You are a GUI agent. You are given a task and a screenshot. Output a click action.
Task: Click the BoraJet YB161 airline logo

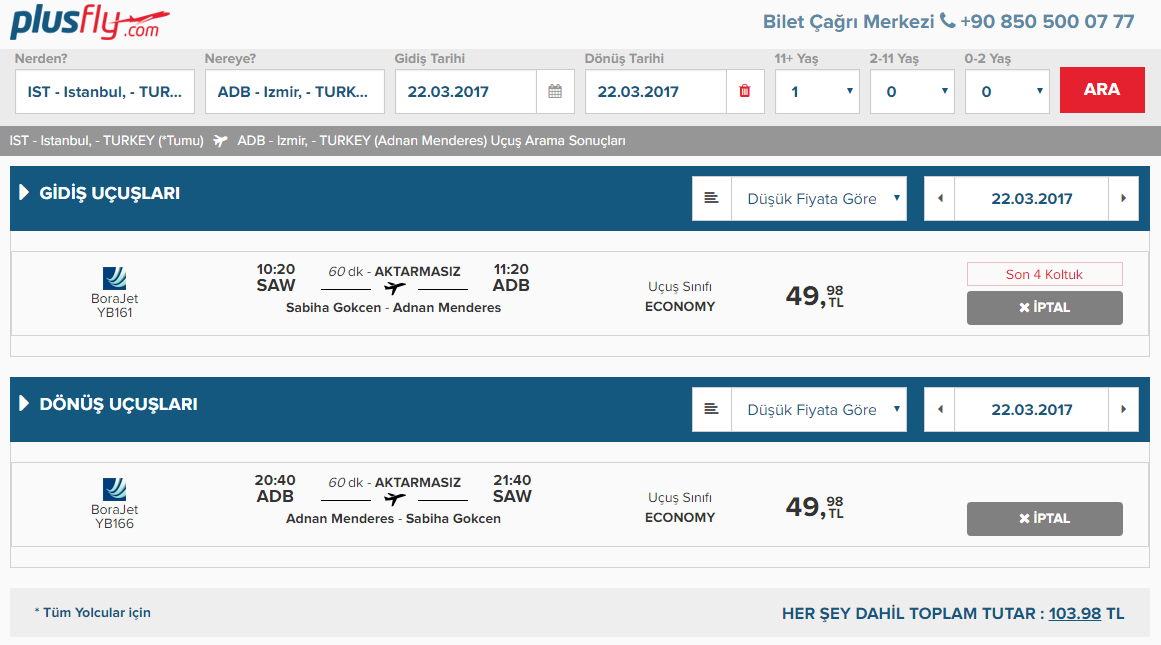pyautogui.click(x=114, y=279)
